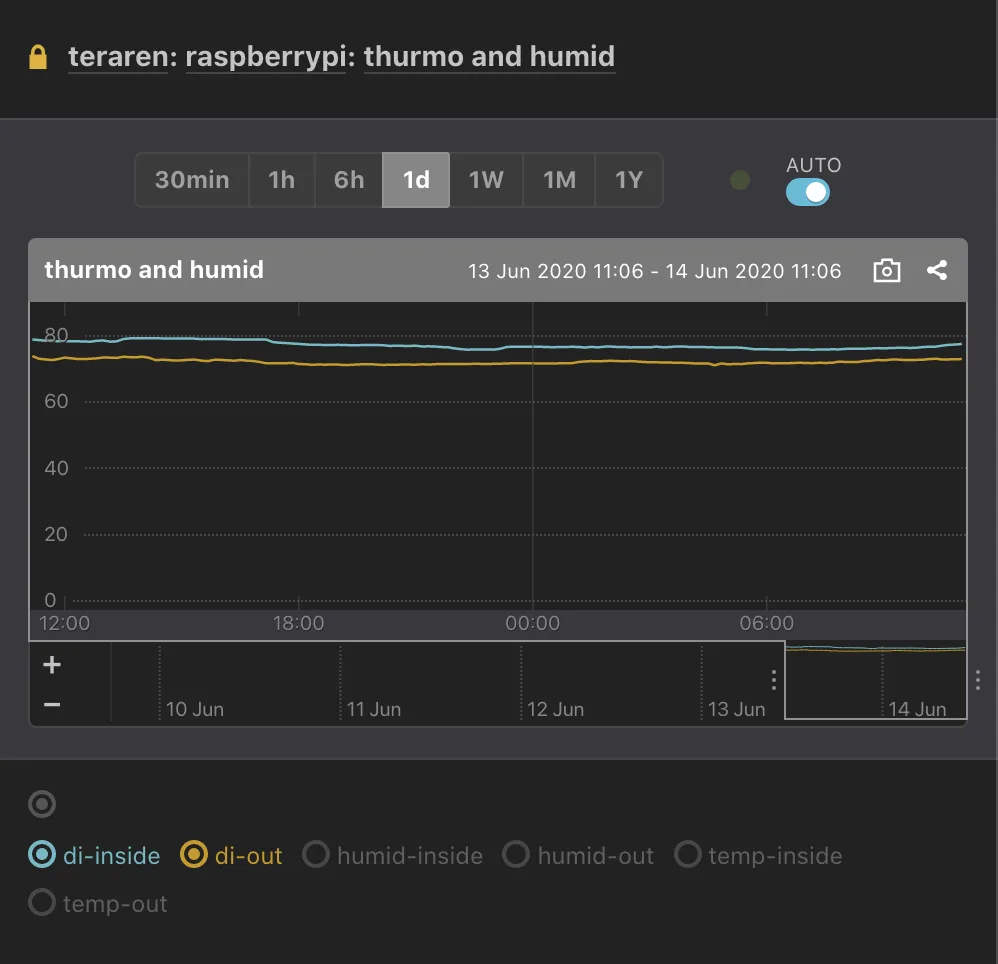Zoom out with the minus icon

52,705
